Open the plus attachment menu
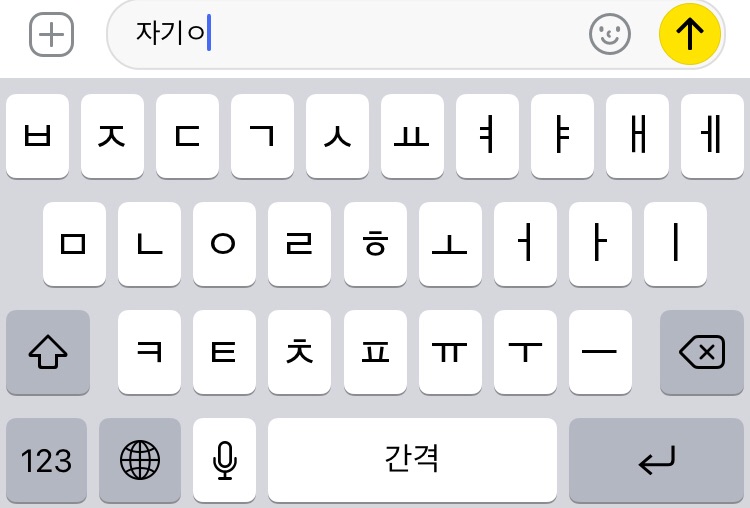The image size is (750, 508). coord(51,34)
